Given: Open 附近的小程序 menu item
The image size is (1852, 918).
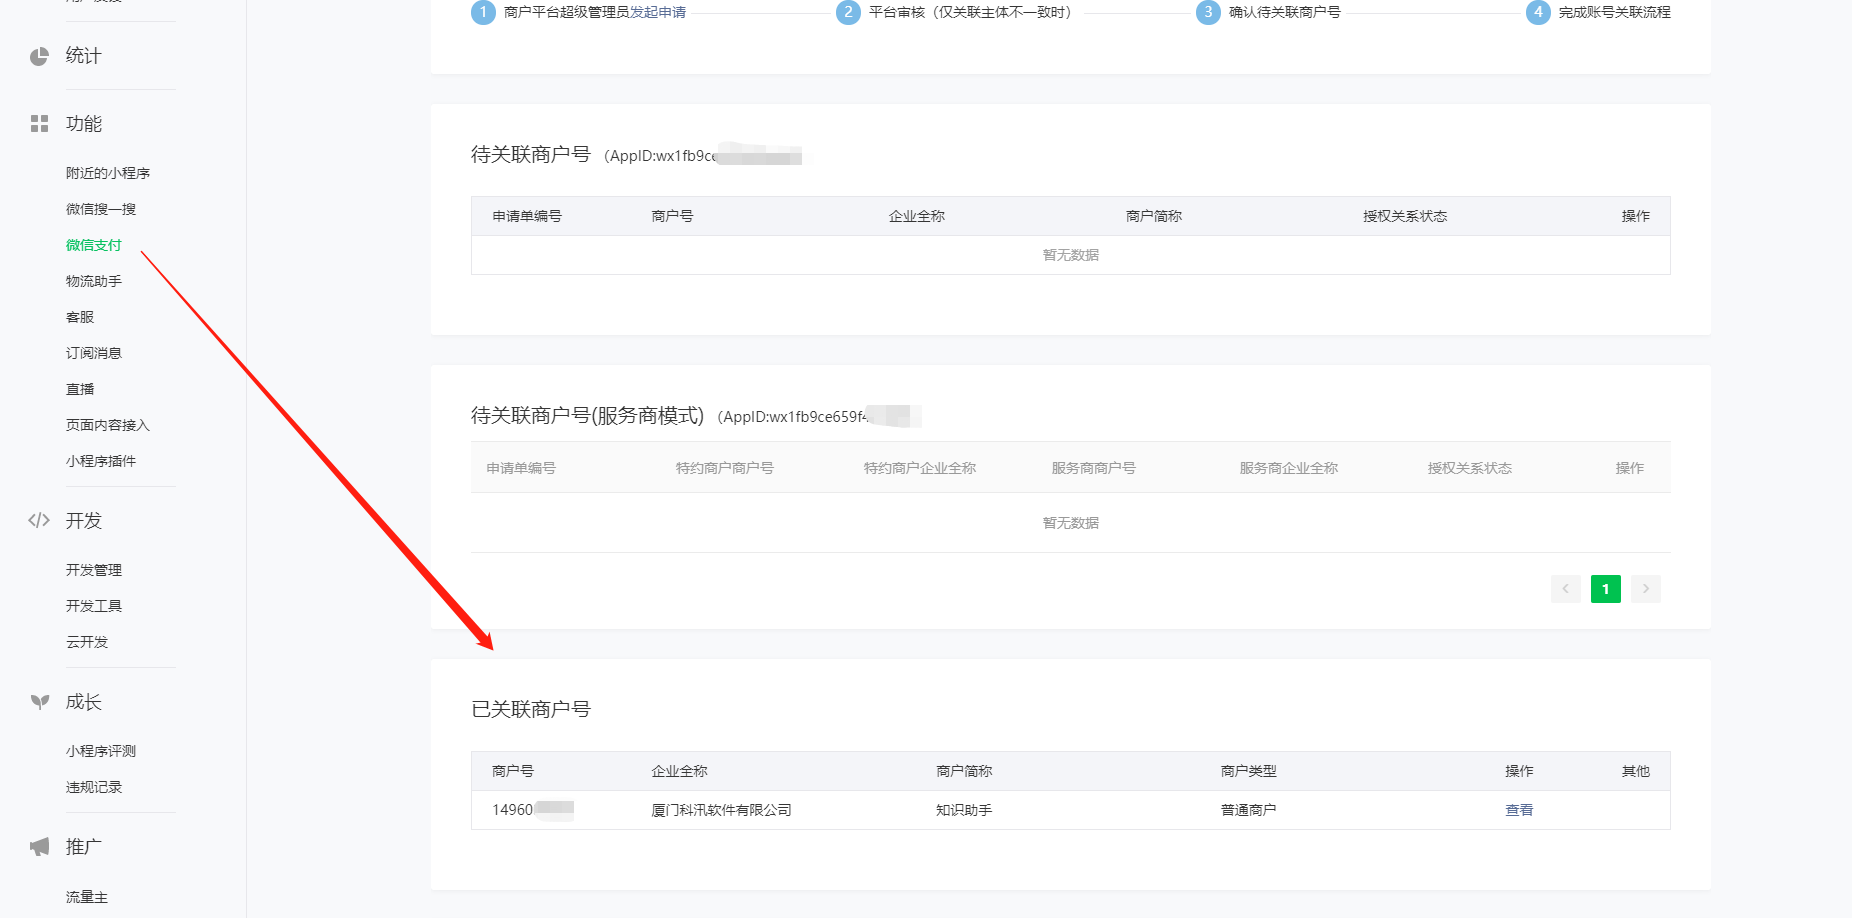Looking at the screenshot, I should click(x=108, y=173).
